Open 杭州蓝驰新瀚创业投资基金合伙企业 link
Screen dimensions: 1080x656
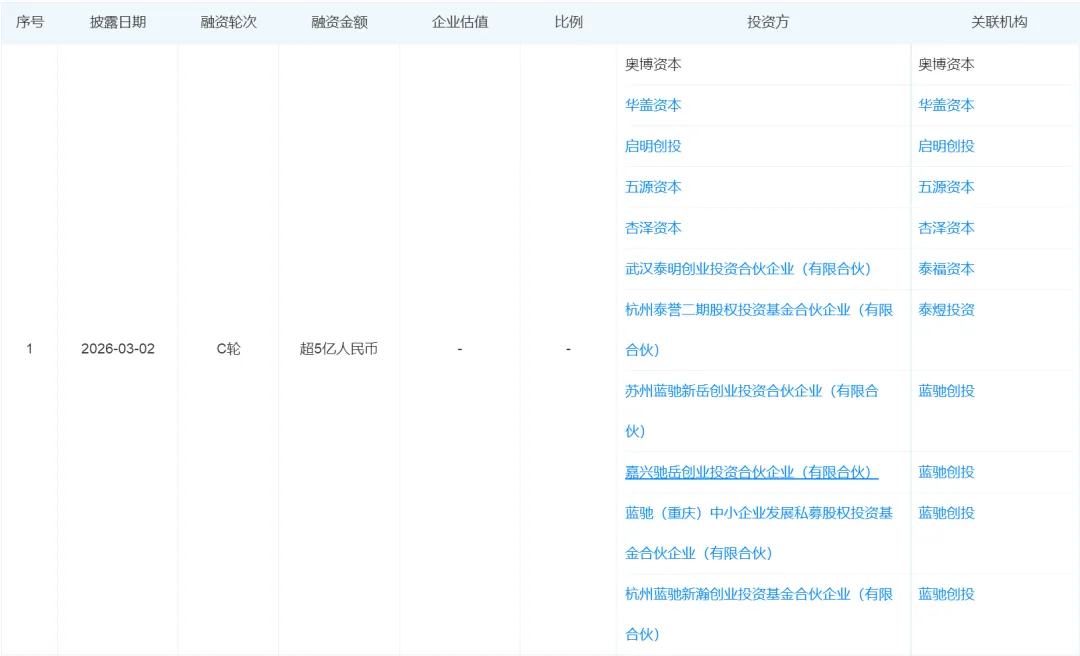tap(758, 614)
